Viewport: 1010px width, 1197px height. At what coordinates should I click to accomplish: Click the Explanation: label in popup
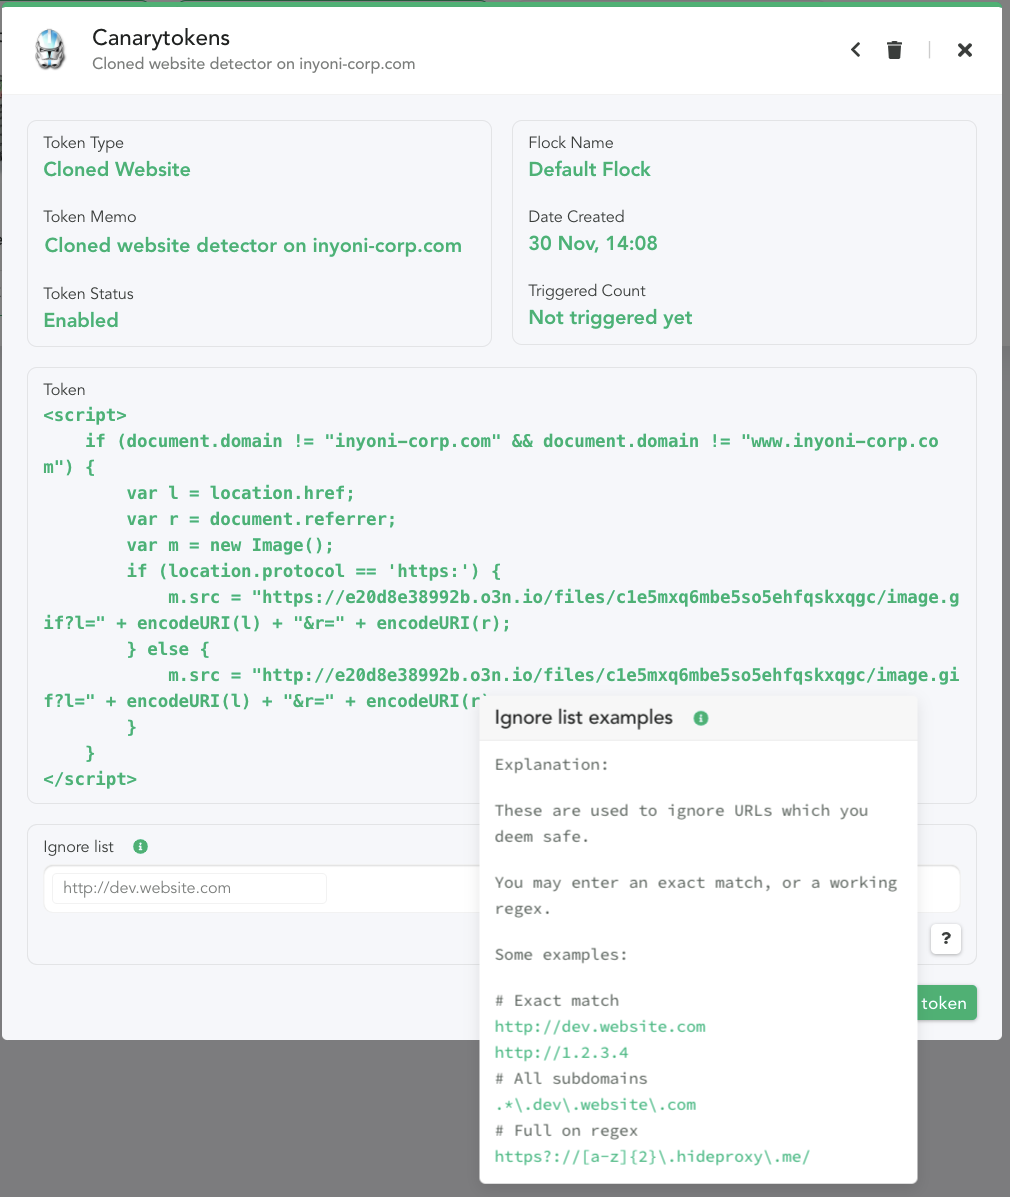pyautogui.click(x=551, y=765)
